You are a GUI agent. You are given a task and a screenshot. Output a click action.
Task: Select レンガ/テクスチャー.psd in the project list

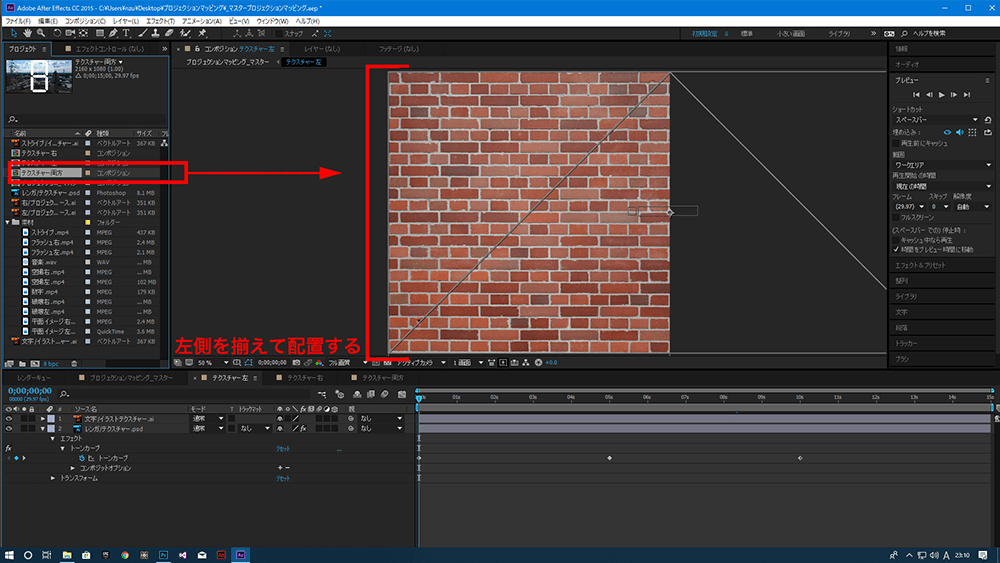click(x=50, y=192)
